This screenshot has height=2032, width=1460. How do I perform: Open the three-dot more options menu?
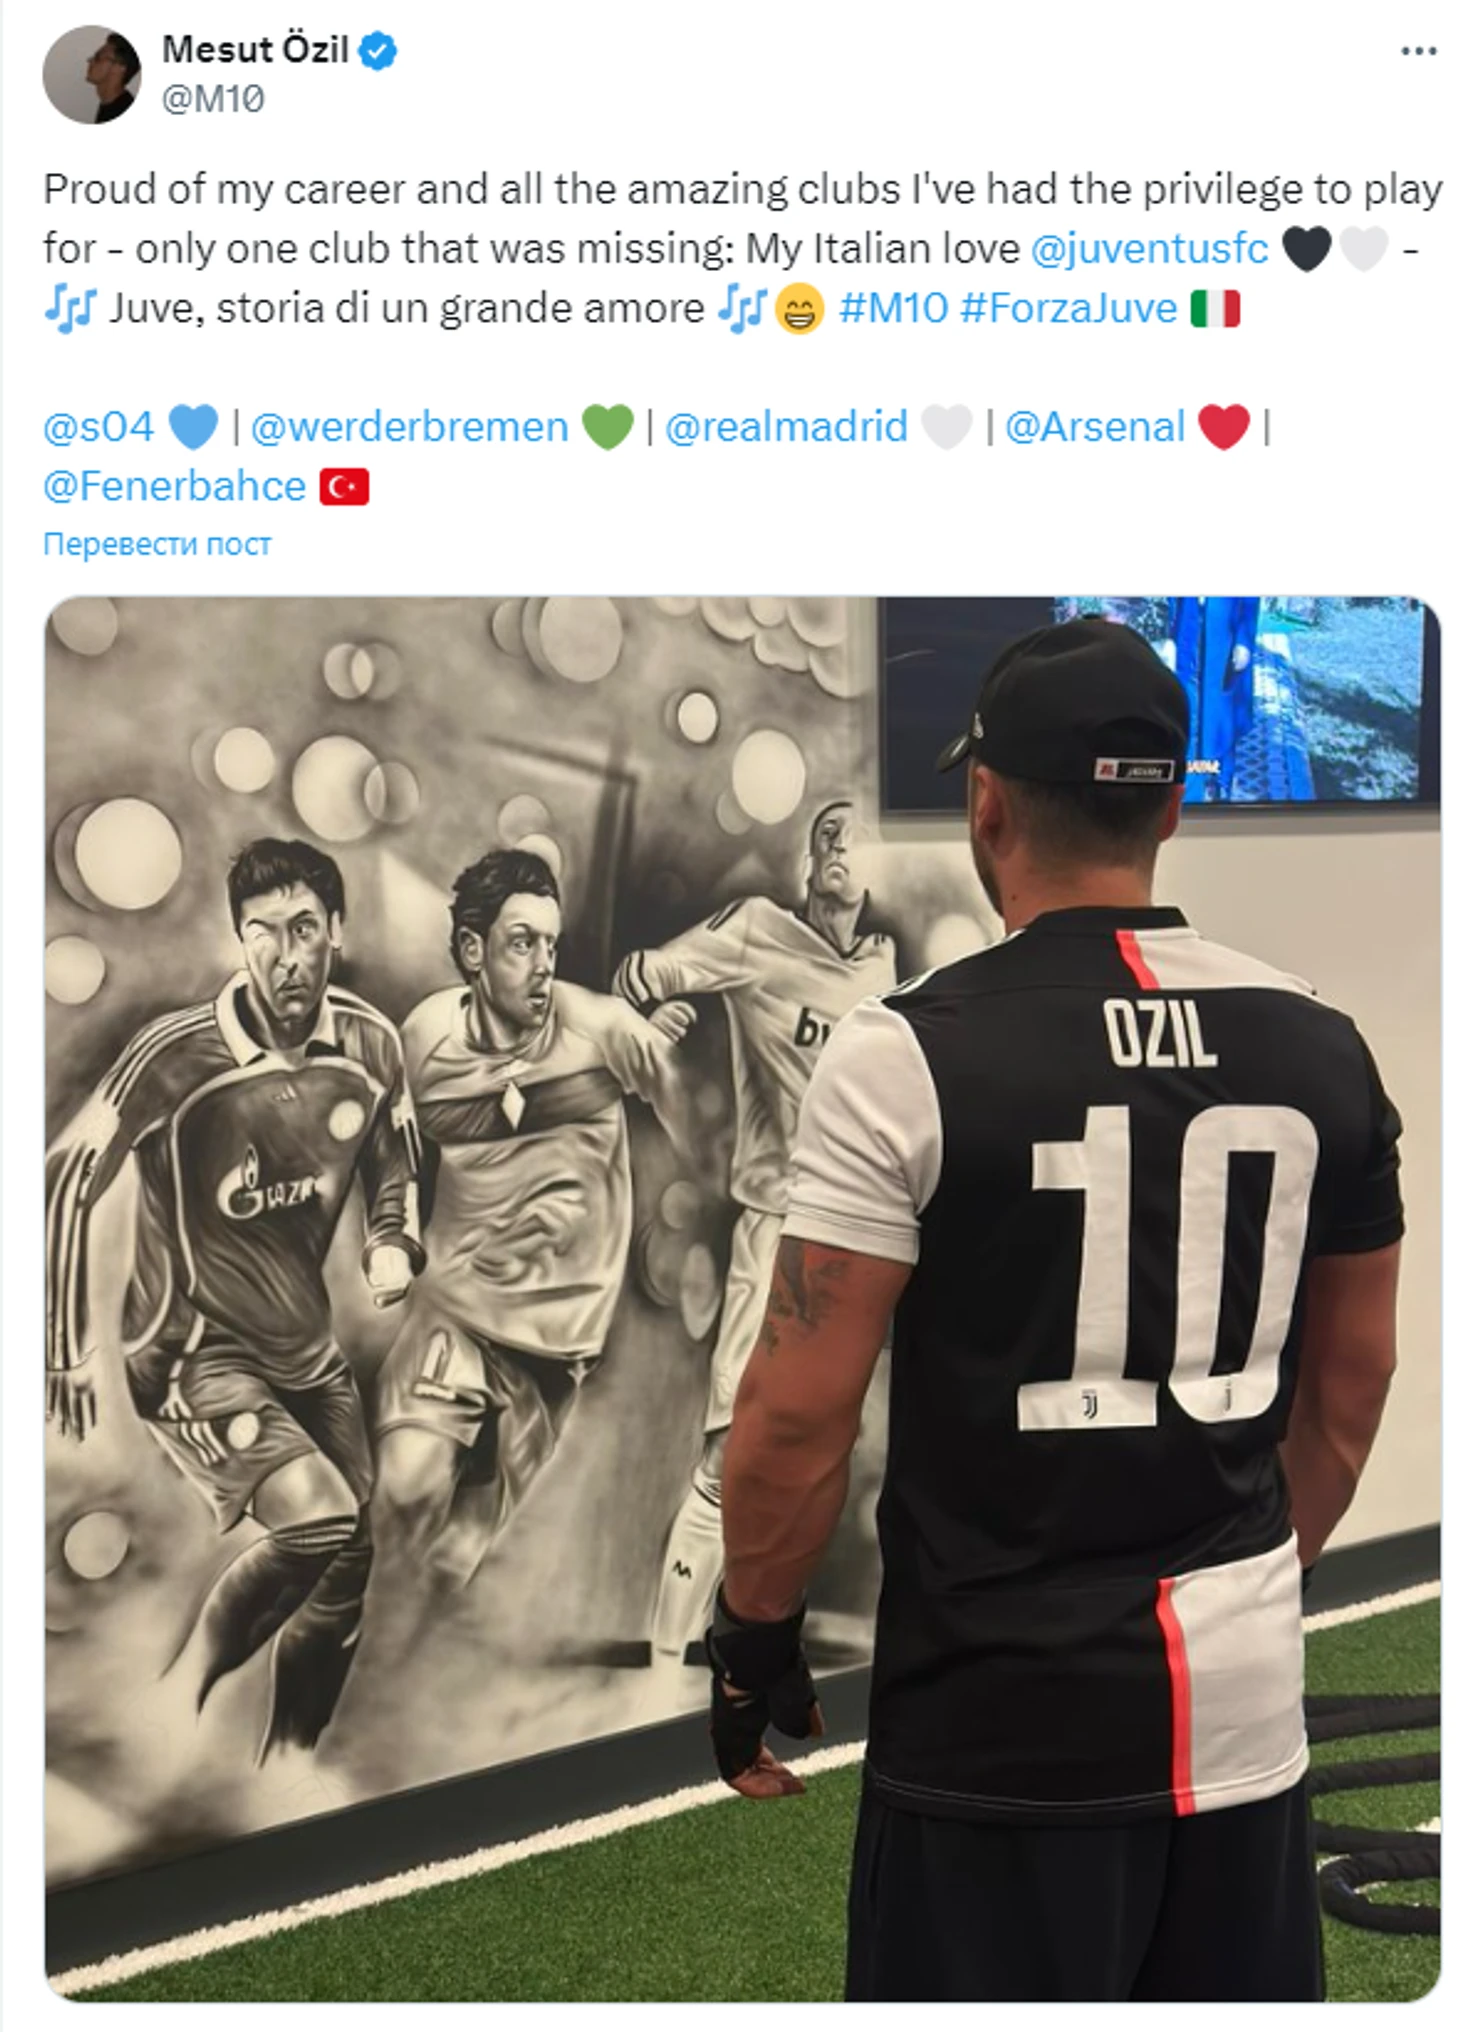[x=1418, y=52]
